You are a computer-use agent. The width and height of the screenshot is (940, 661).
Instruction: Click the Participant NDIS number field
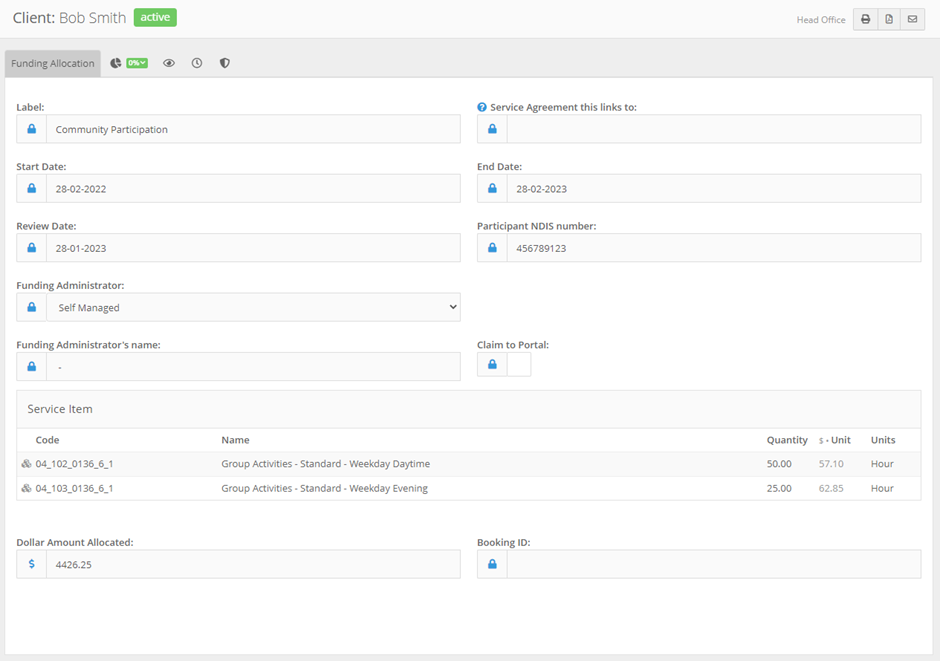[x=714, y=248]
